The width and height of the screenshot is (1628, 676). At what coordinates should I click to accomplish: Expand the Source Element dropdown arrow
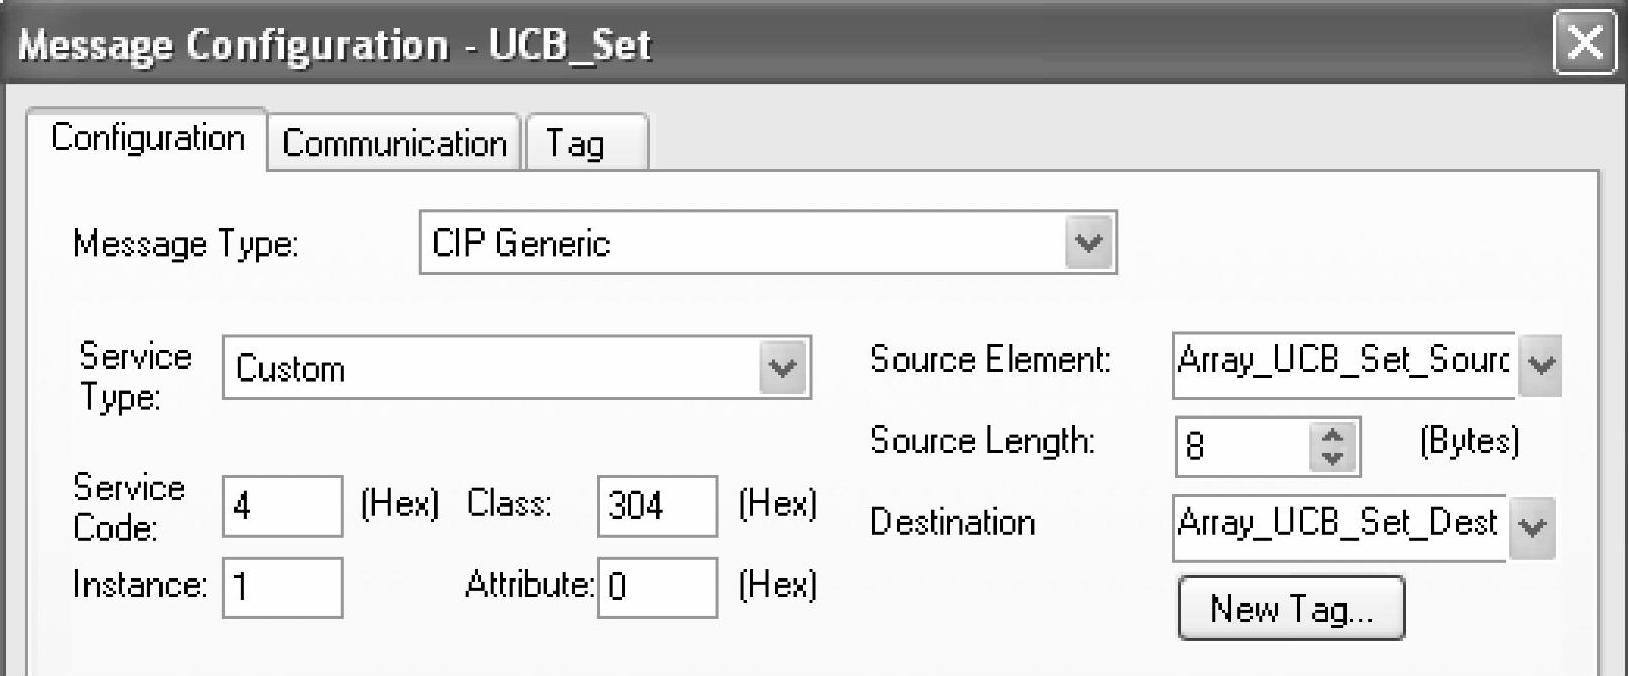[x=1540, y=364]
